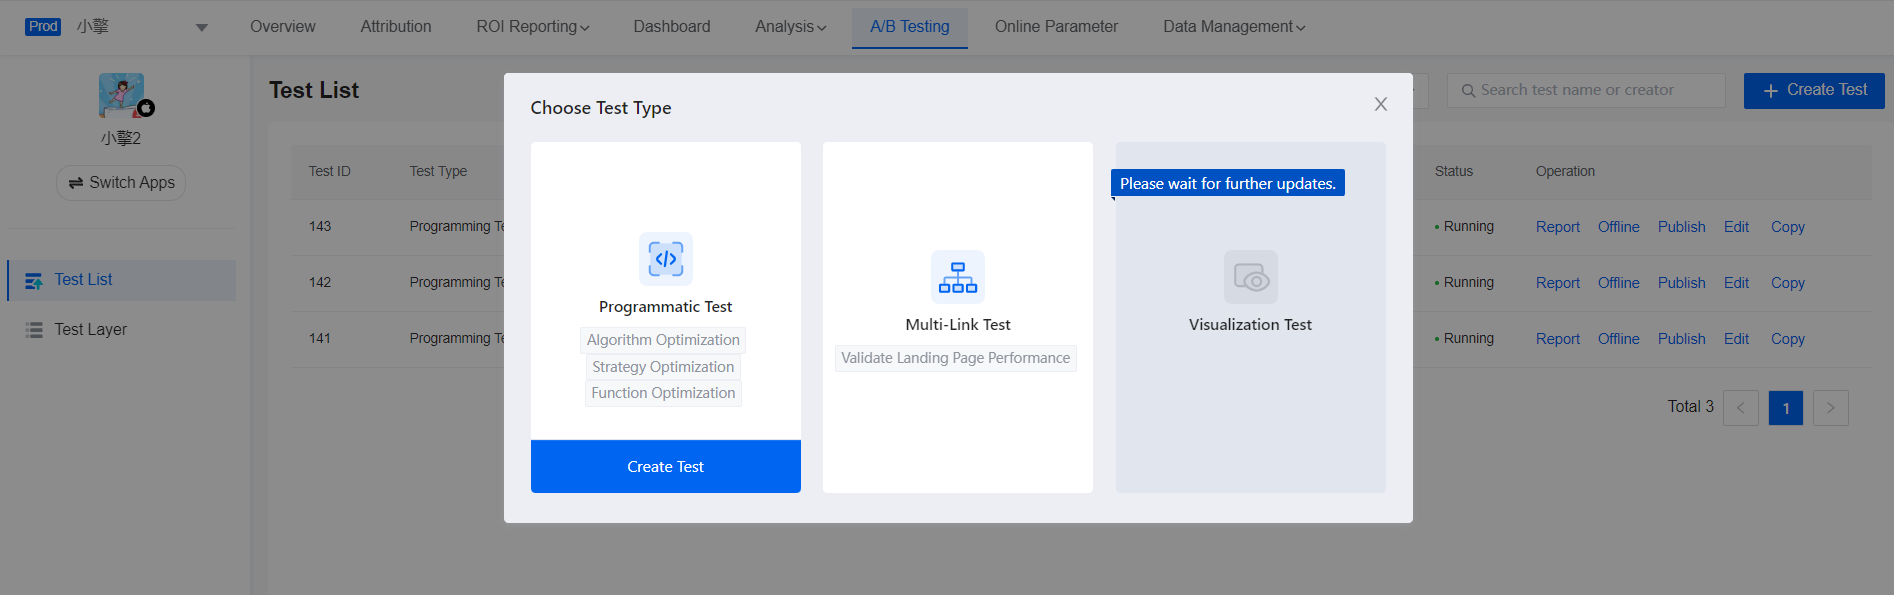
Task: Click the app avatar image for 小擎2
Action: (x=122, y=95)
